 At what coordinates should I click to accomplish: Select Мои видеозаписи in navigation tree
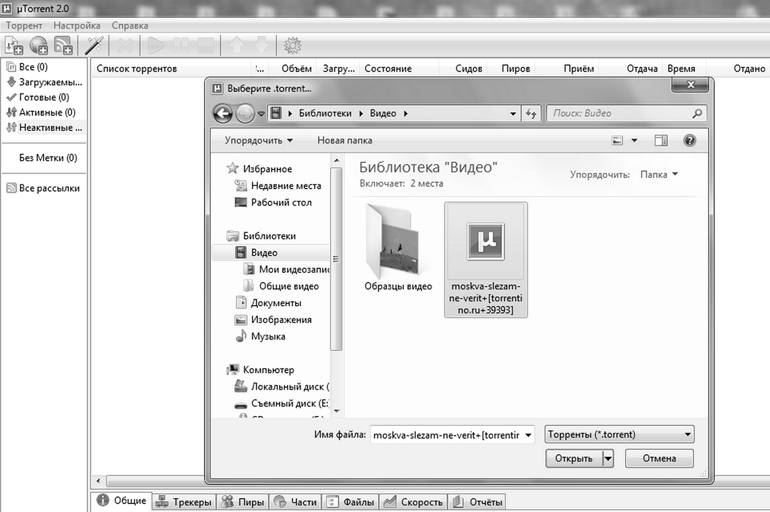287,269
